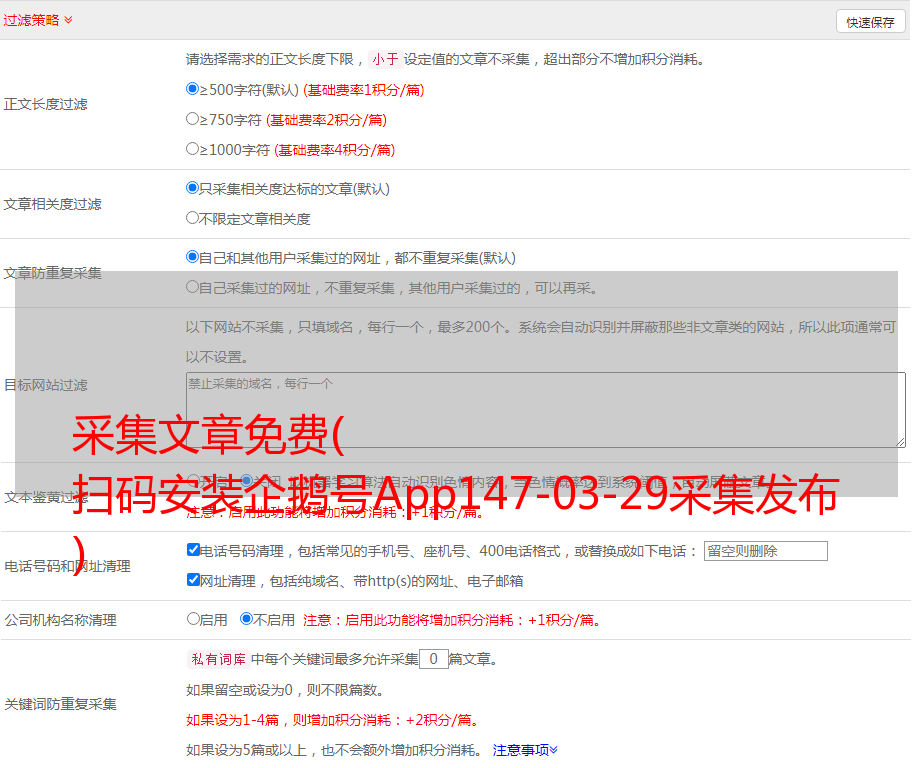Click the keyword article count input field
Screen dimensions: 912x768
(x=434, y=659)
